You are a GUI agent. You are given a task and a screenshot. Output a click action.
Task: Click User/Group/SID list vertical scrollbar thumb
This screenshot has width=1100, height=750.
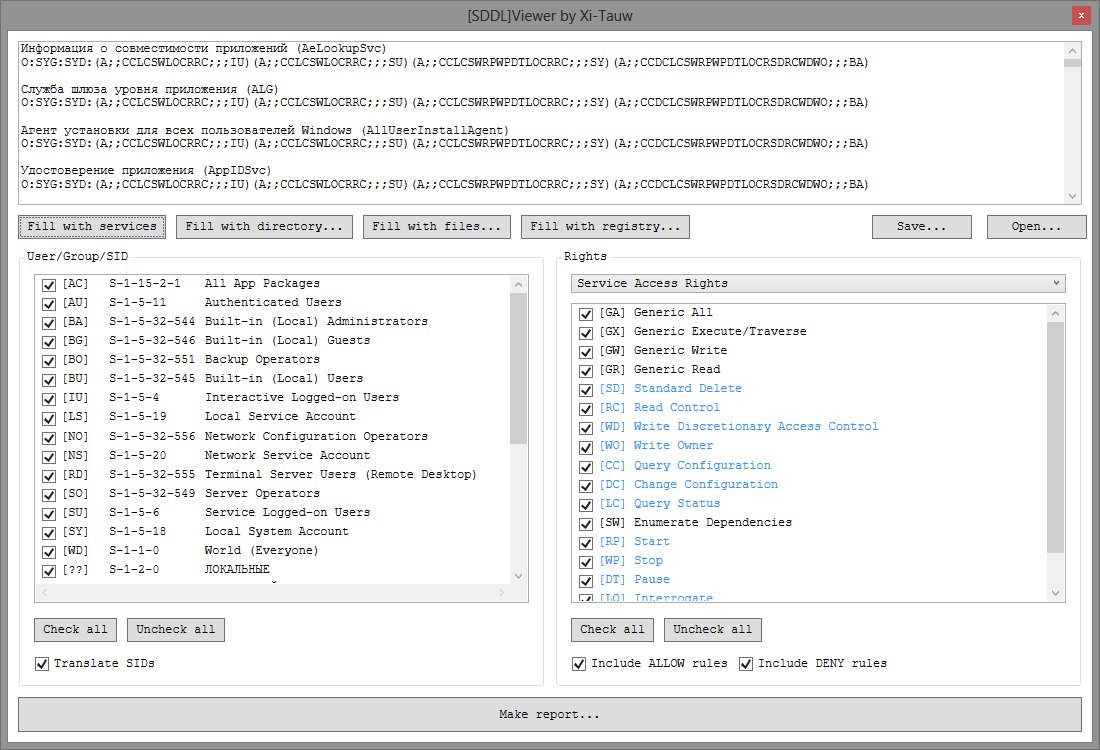point(518,368)
